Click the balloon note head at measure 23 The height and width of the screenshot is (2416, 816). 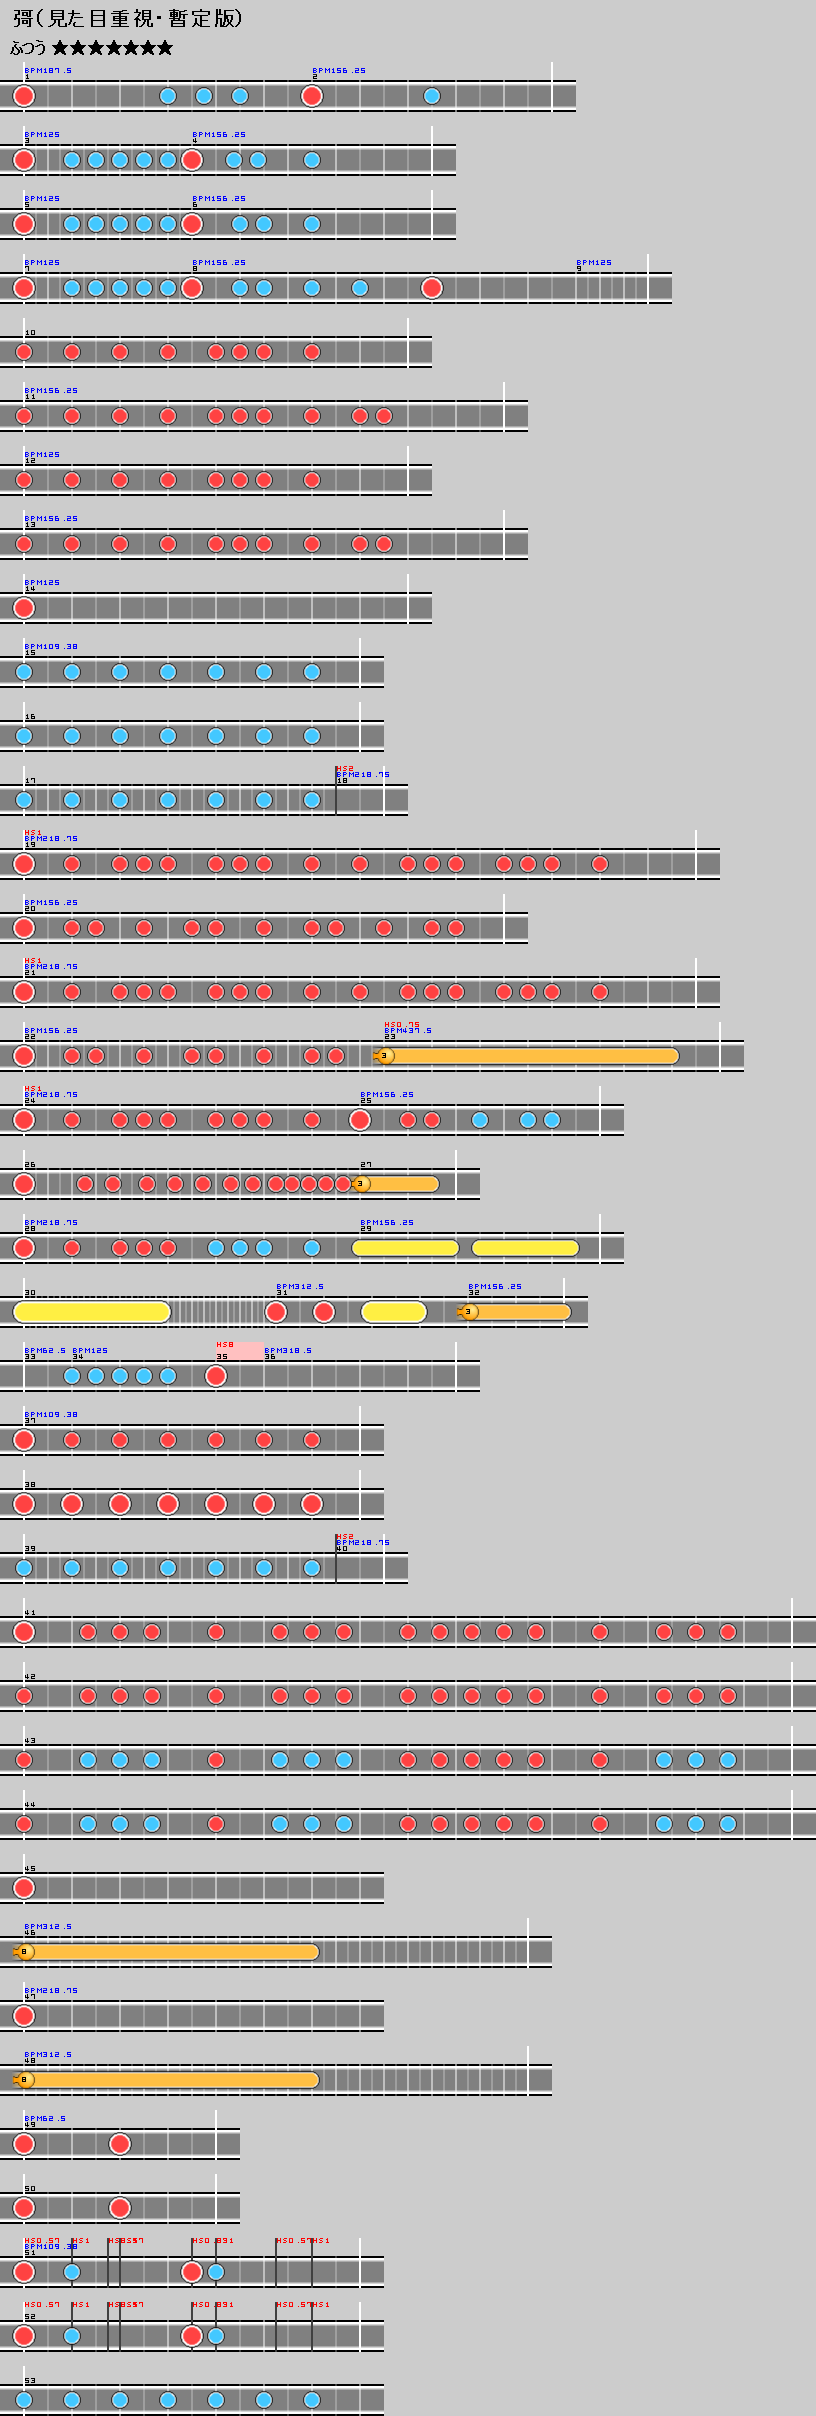click(x=385, y=1056)
